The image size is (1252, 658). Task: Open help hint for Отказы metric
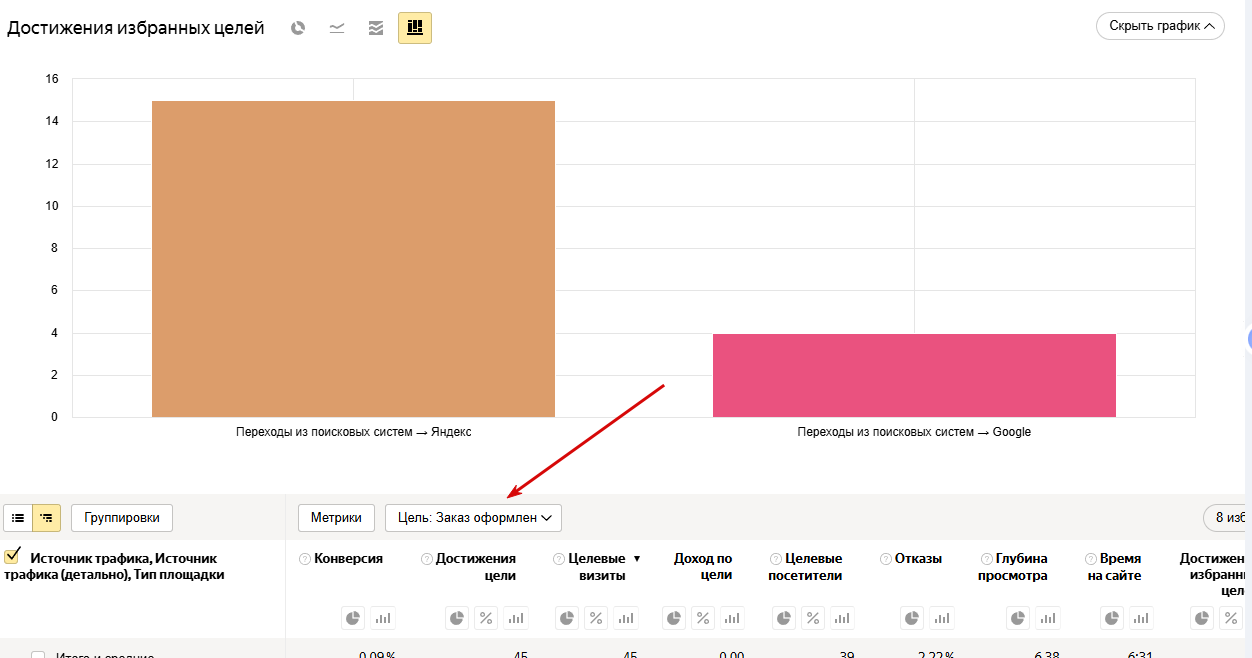click(x=886, y=559)
